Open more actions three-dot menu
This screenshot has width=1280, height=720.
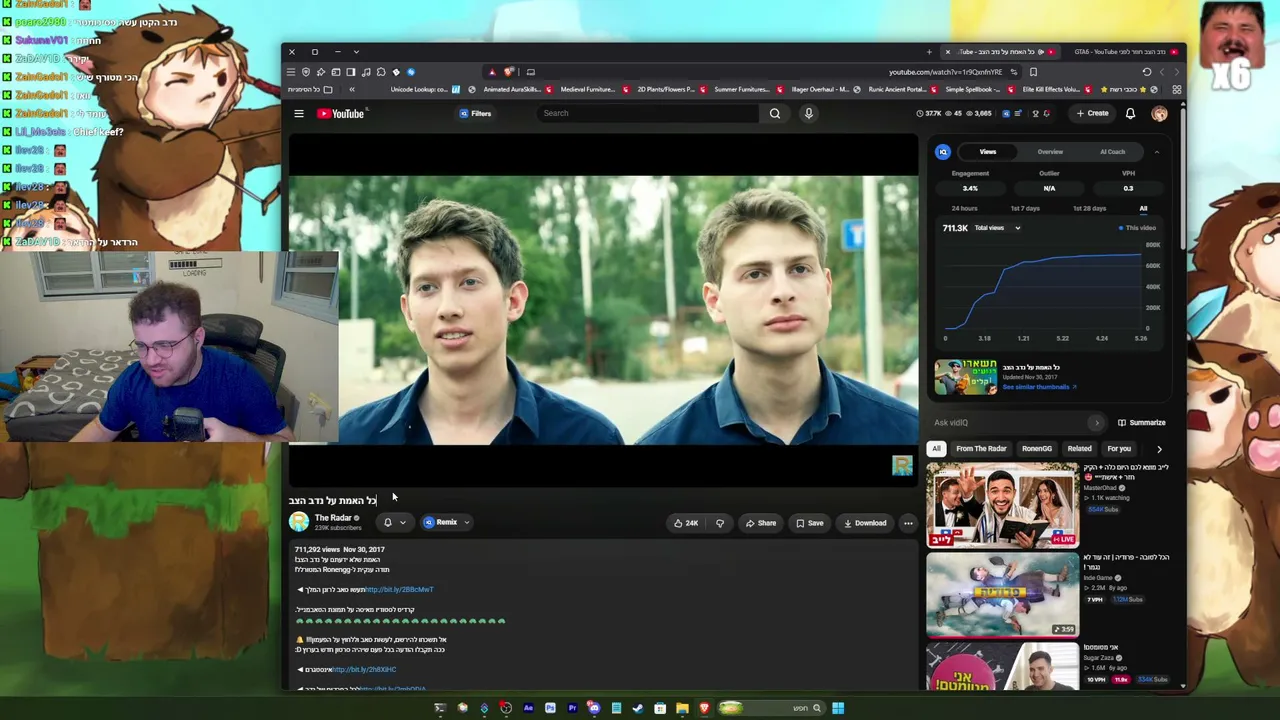(908, 523)
